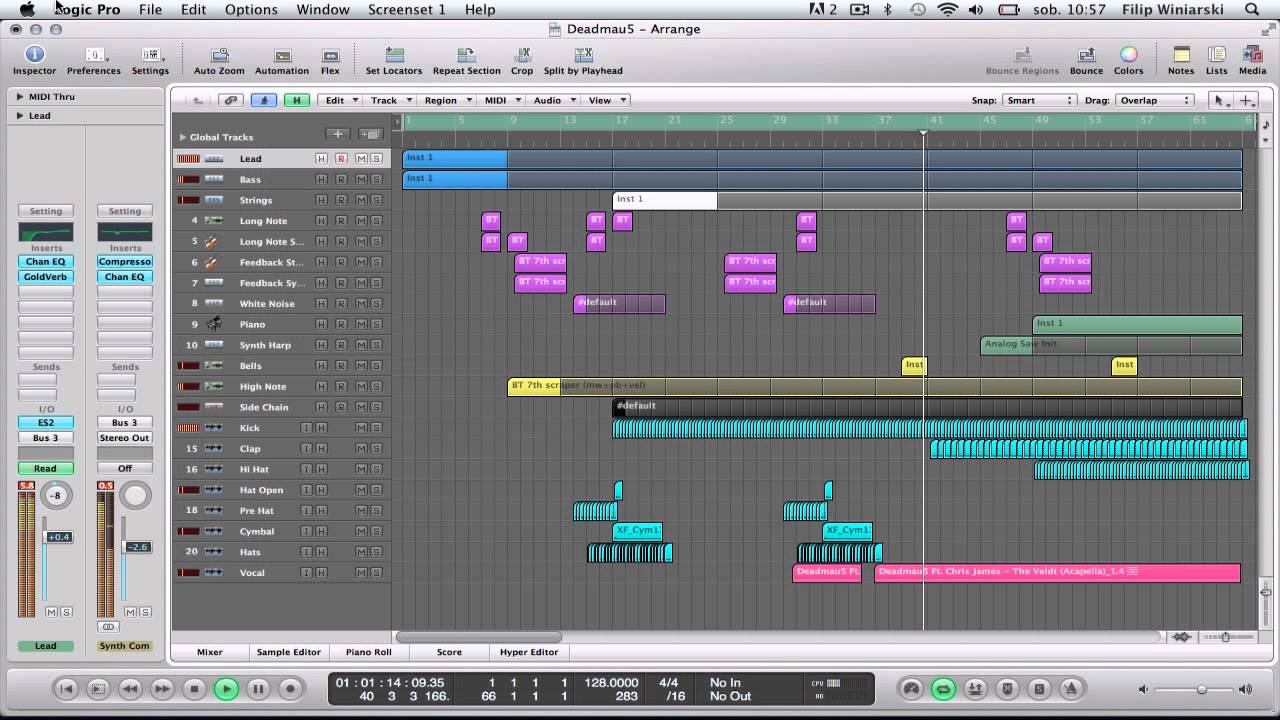Click the Go to Beginning transport button
This screenshot has width=1280, height=720.
pyautogui.click(x=66, y=688)
